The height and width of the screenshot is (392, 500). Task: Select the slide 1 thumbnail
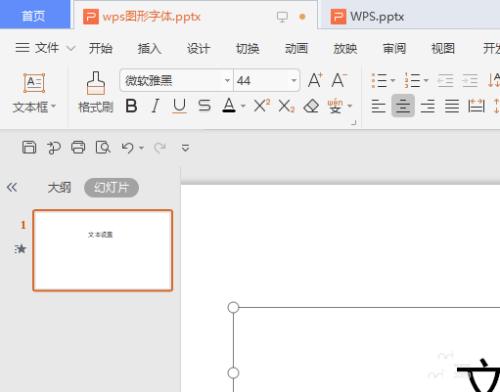click(103, 250)
